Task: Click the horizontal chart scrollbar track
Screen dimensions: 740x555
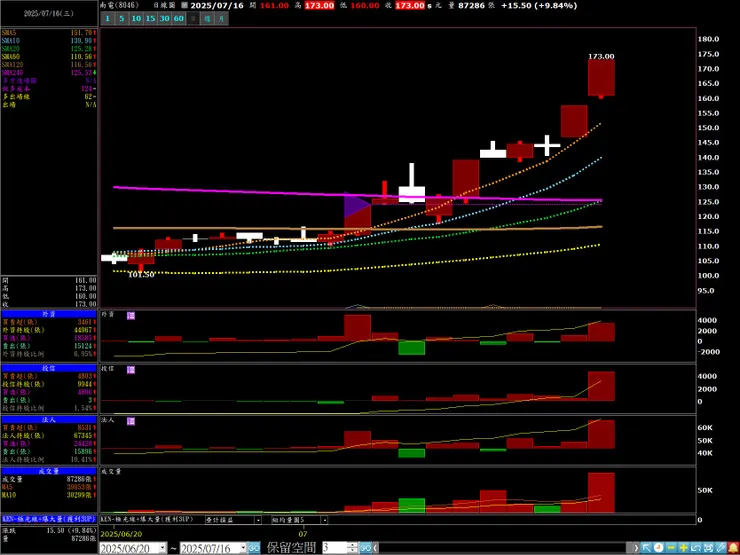Action: coord(506,548)
